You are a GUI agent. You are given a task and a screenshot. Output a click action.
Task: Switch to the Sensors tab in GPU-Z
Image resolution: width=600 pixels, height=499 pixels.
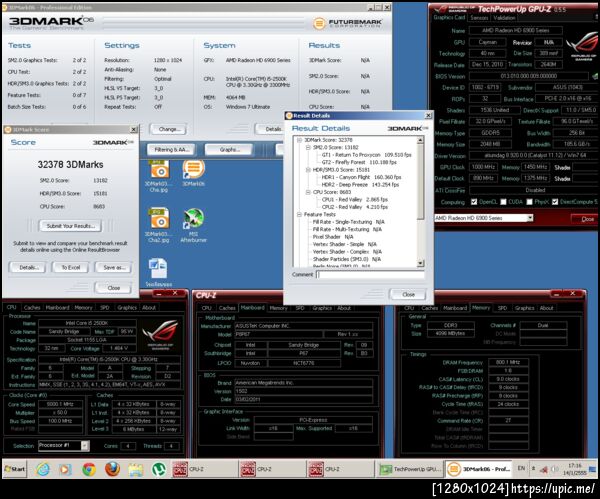(479, 18)
